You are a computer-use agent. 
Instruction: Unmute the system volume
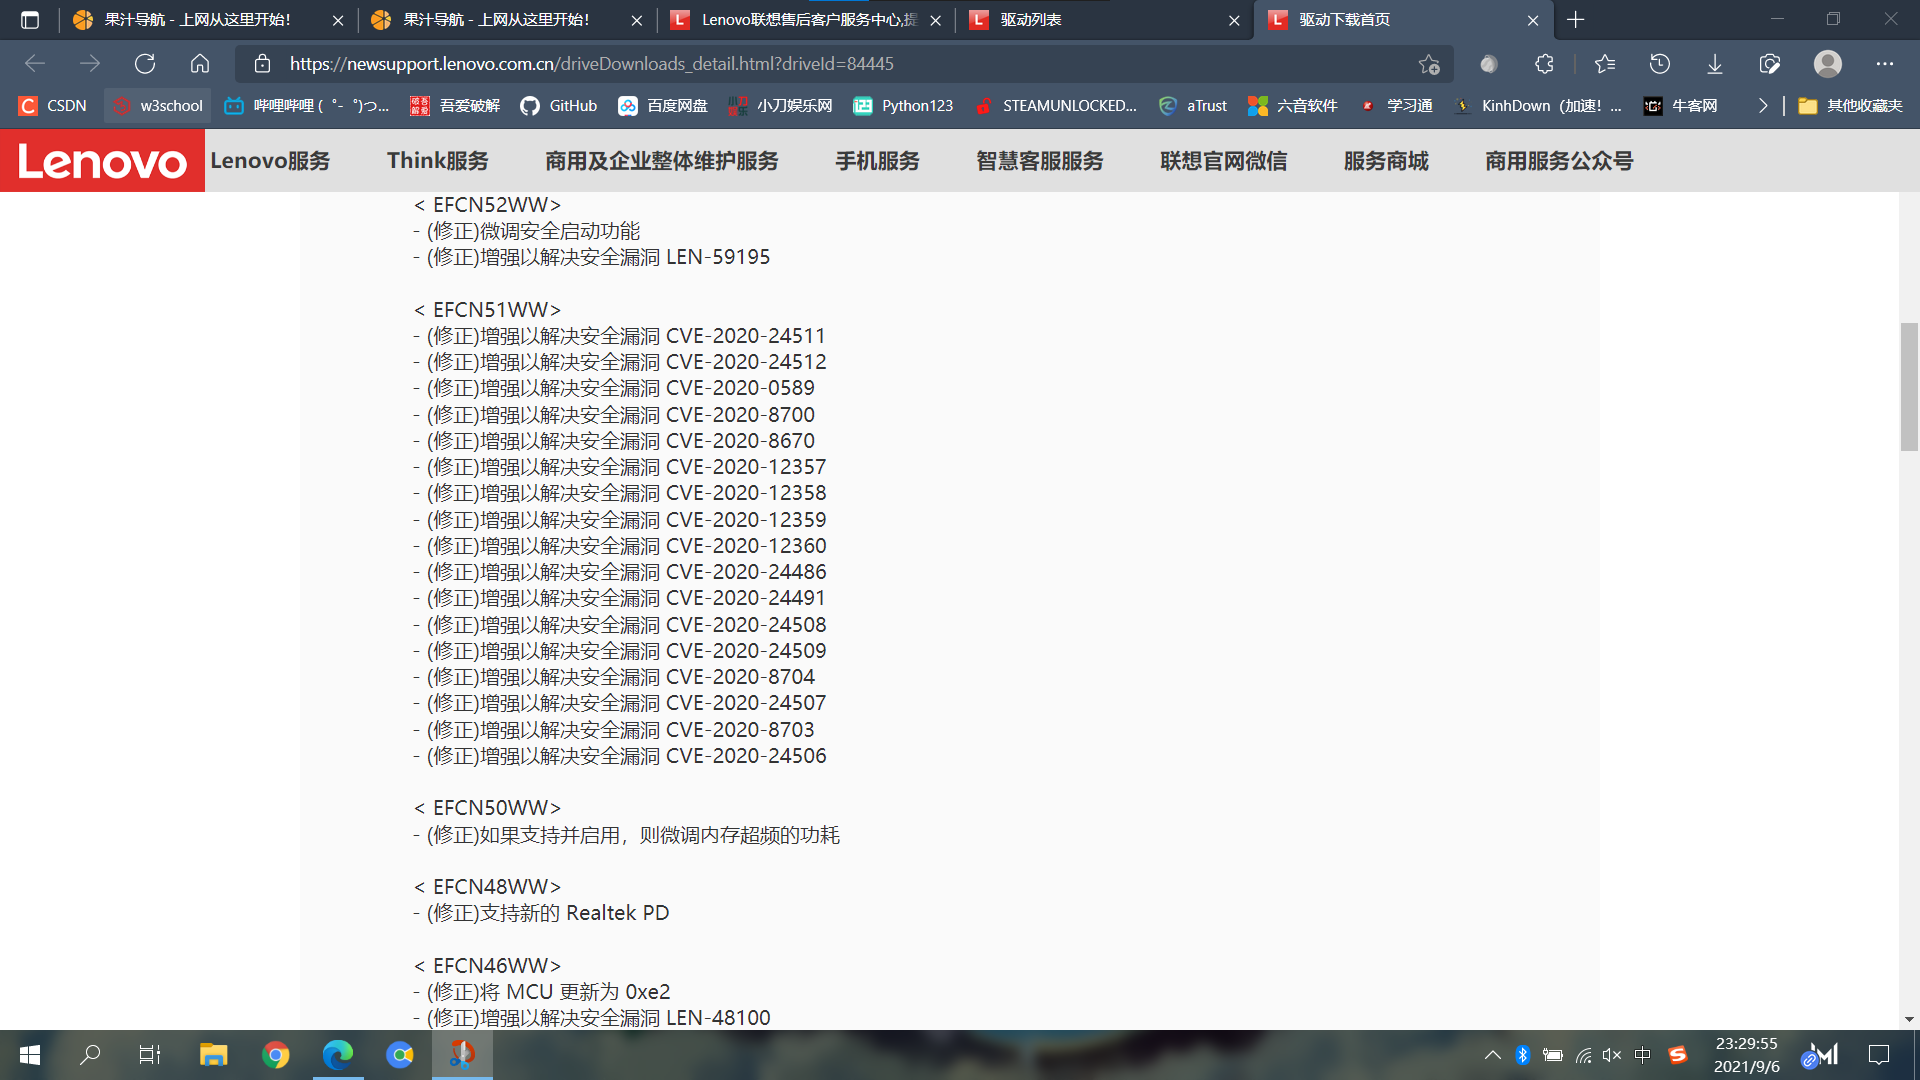(1611, 1054)
